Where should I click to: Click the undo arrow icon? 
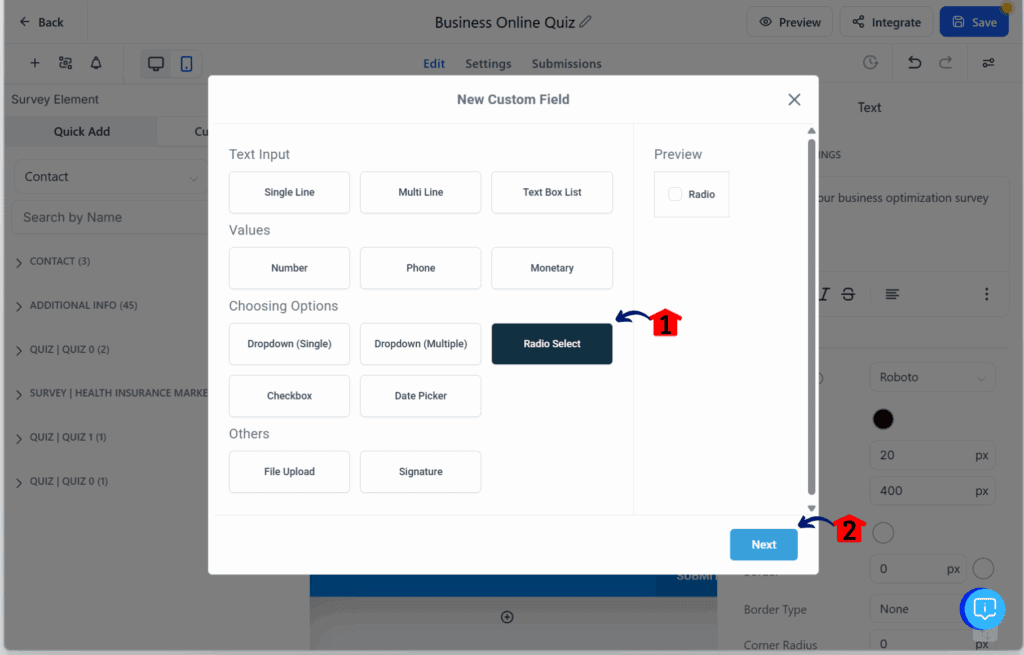coord(914,63)
